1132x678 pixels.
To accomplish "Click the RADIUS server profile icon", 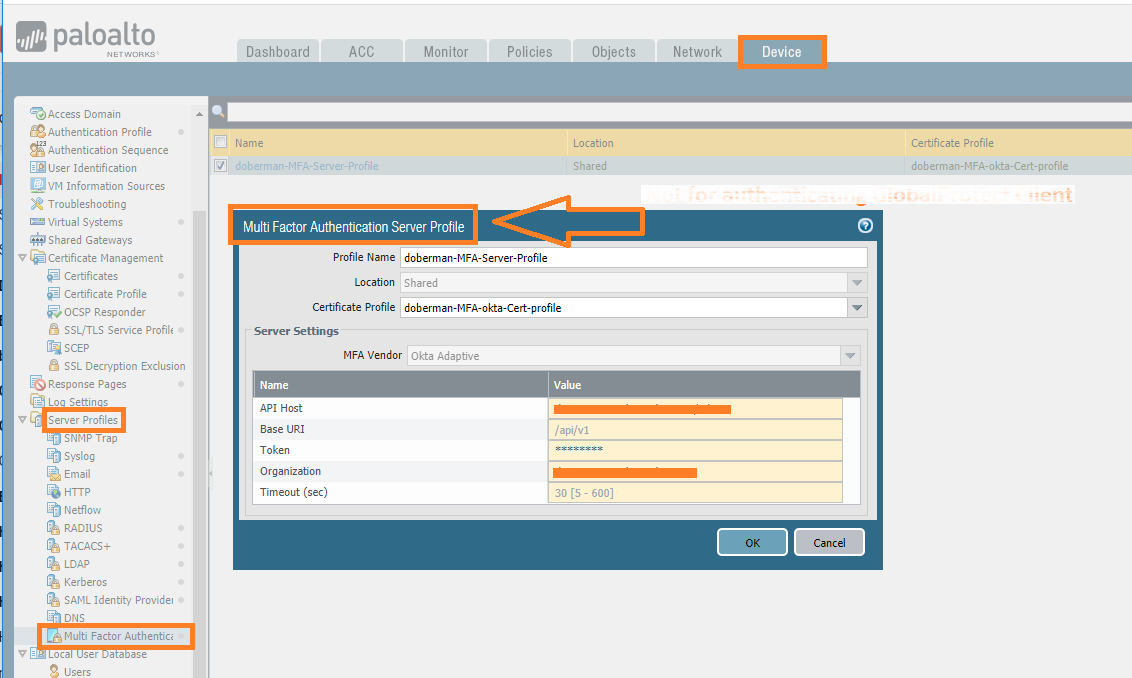I will (53, 528).
